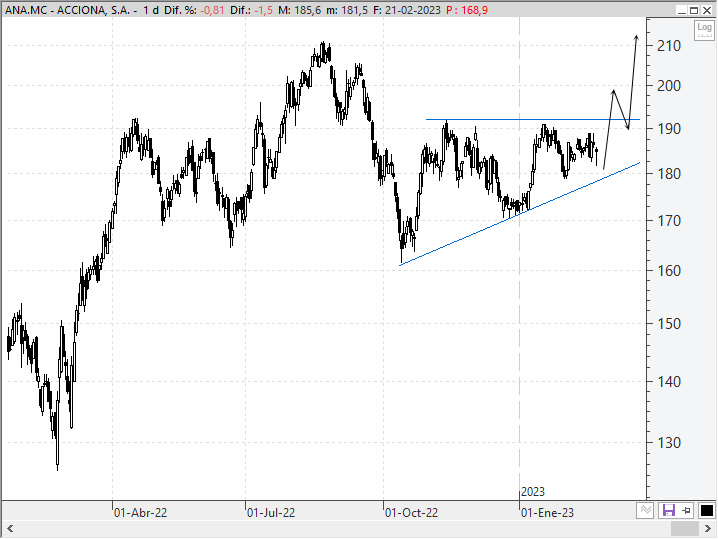
Task: Click the horizontal scrollbar left arrow
Action: pyautogui.click(x=10, y=529)
